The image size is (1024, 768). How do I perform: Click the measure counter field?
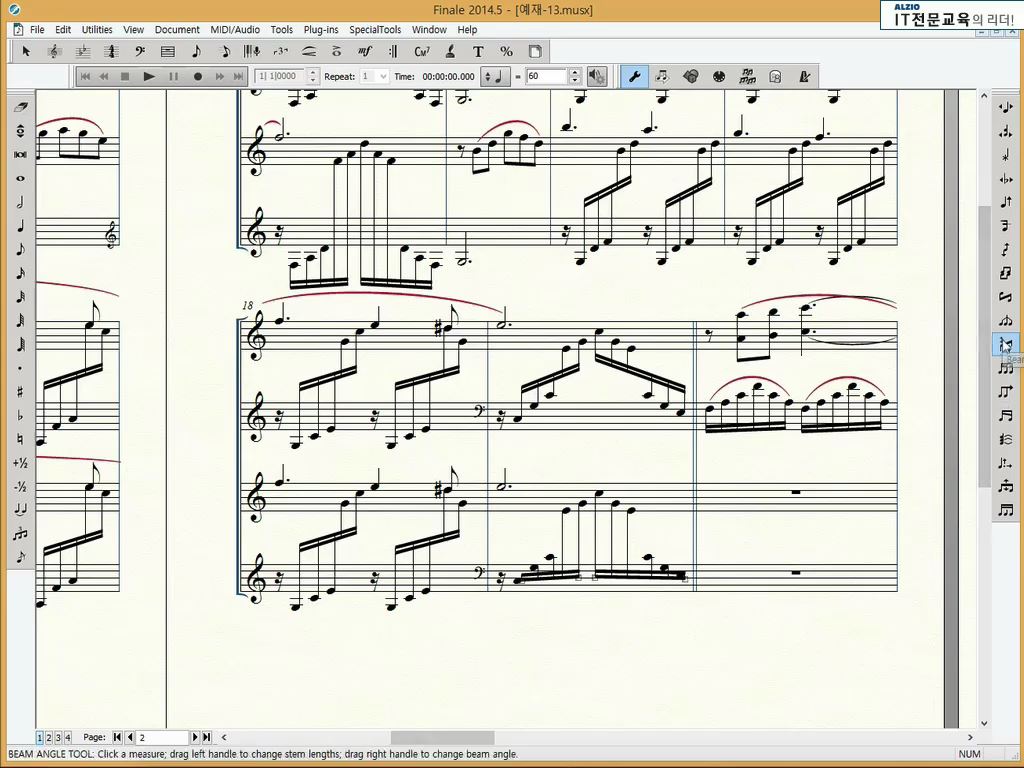tap(280, 76)
